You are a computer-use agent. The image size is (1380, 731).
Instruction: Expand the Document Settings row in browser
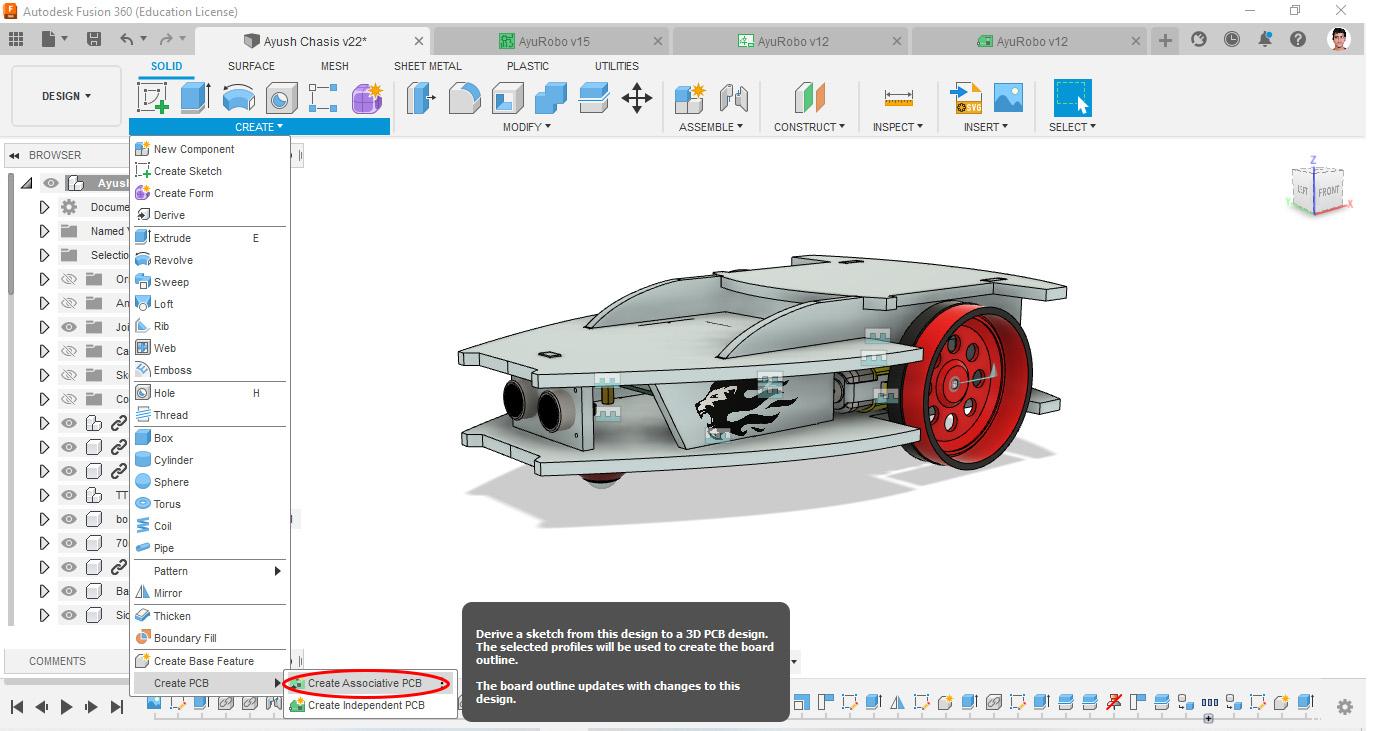click(44, 207)
